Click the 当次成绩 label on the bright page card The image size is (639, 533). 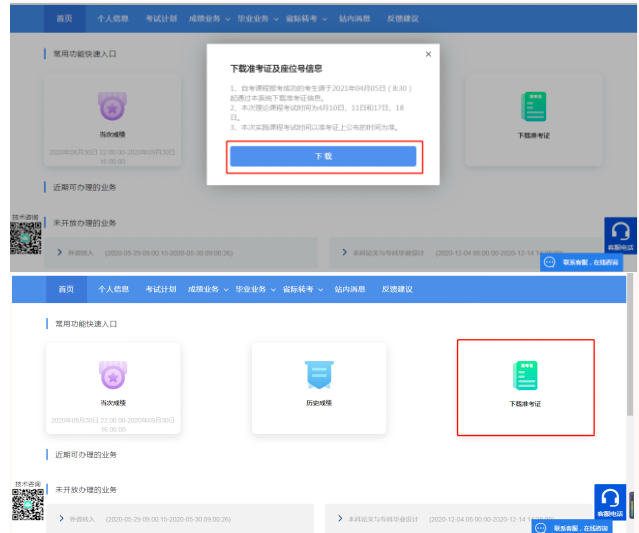pyautogui.click(x=113, y=403)
